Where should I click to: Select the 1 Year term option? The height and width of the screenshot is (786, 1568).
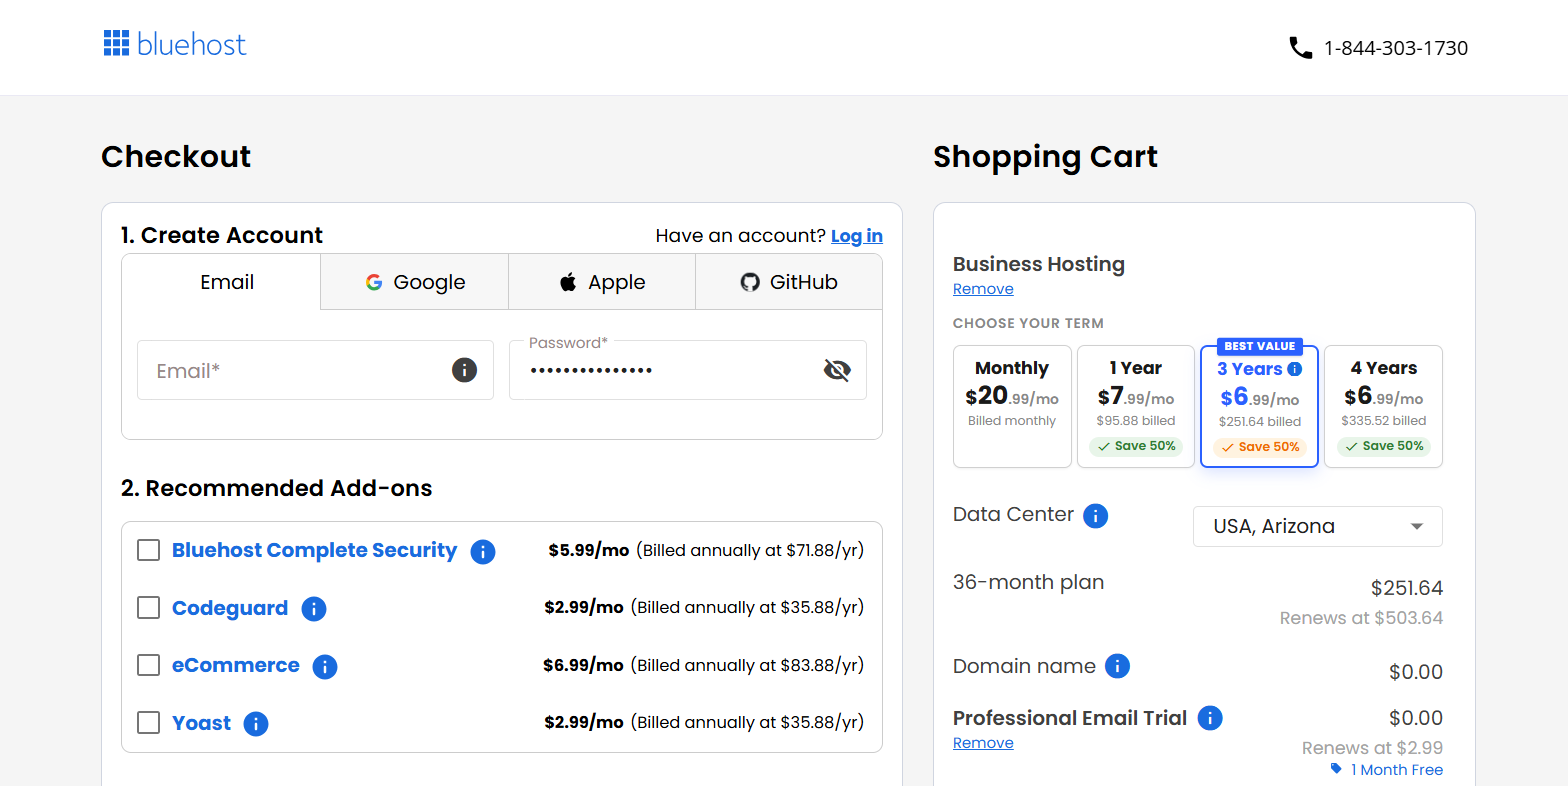pyautogui.click(x=1136, y=406)
